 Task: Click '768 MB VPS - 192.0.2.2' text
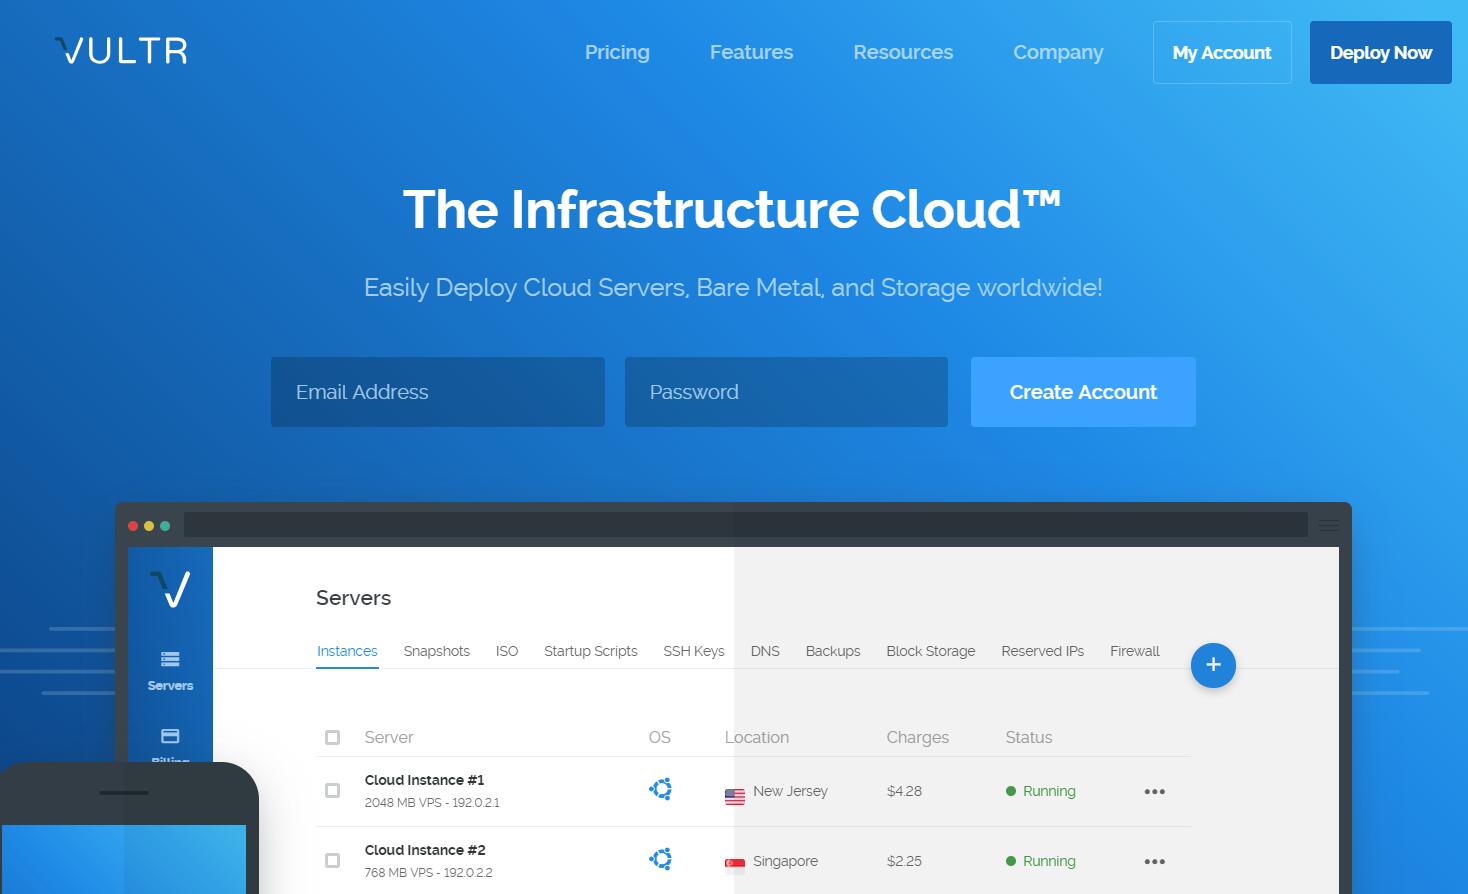pyautogui.click(x=428, y=873)
